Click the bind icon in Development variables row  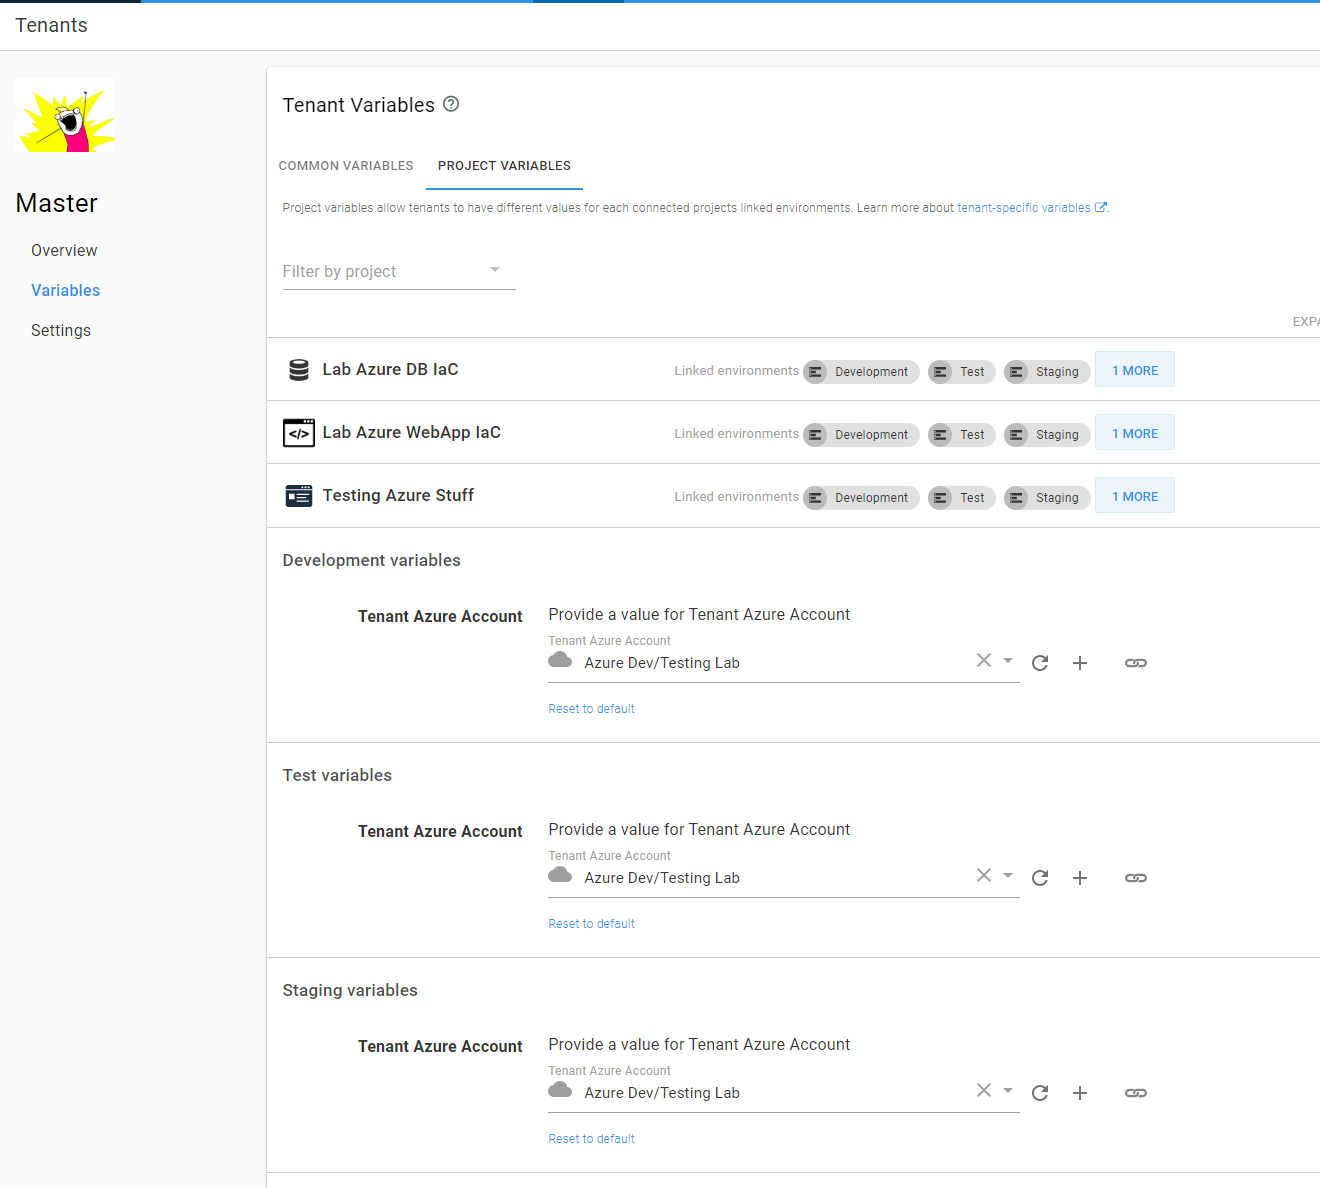point(1136,663)
